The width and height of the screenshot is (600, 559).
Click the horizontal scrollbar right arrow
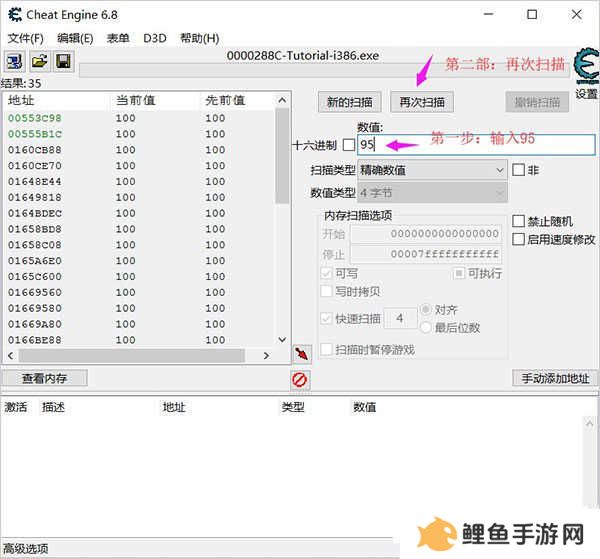[266, 355]
